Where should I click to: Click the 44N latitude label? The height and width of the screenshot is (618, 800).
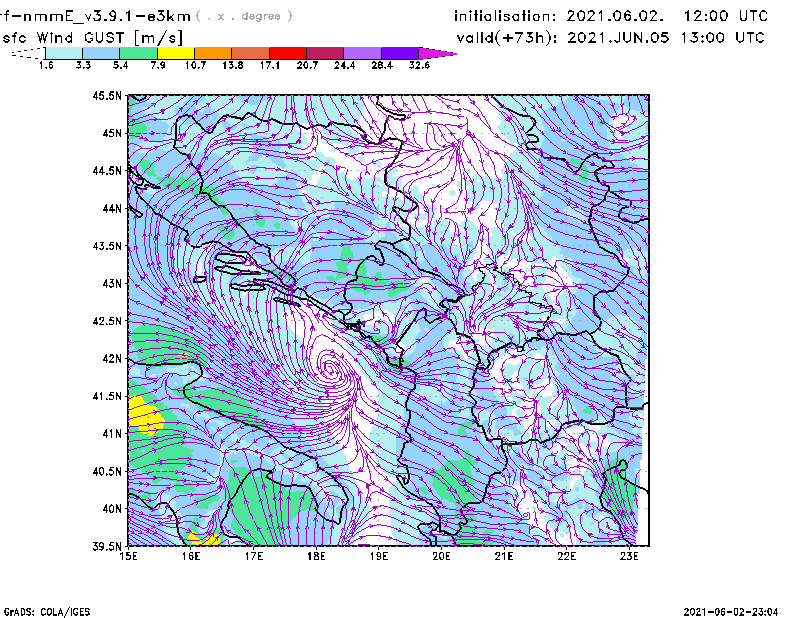coord(112,208)
